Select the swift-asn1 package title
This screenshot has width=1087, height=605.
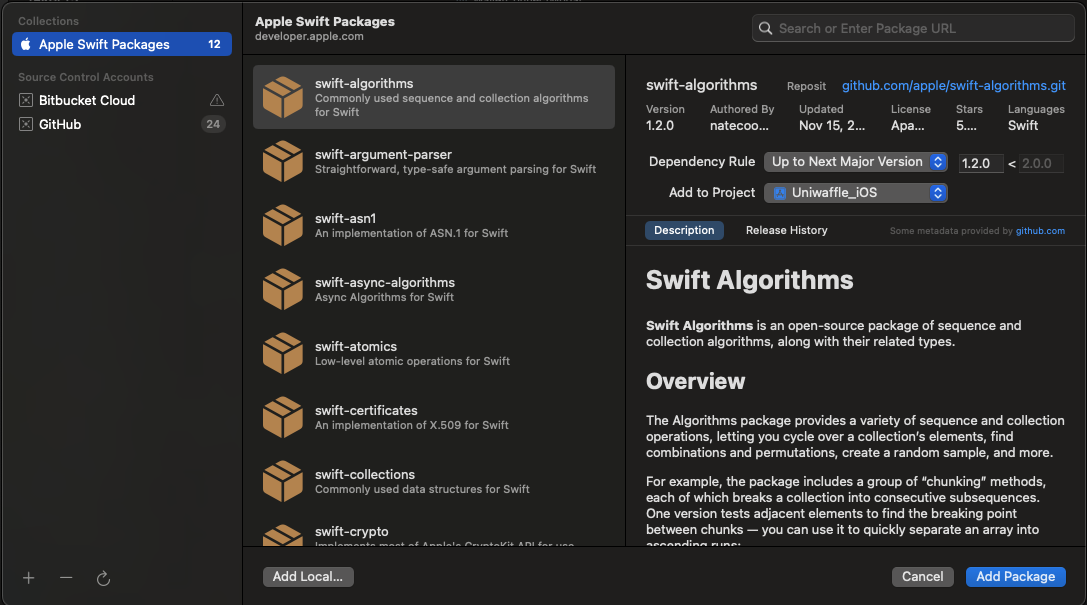345,218
